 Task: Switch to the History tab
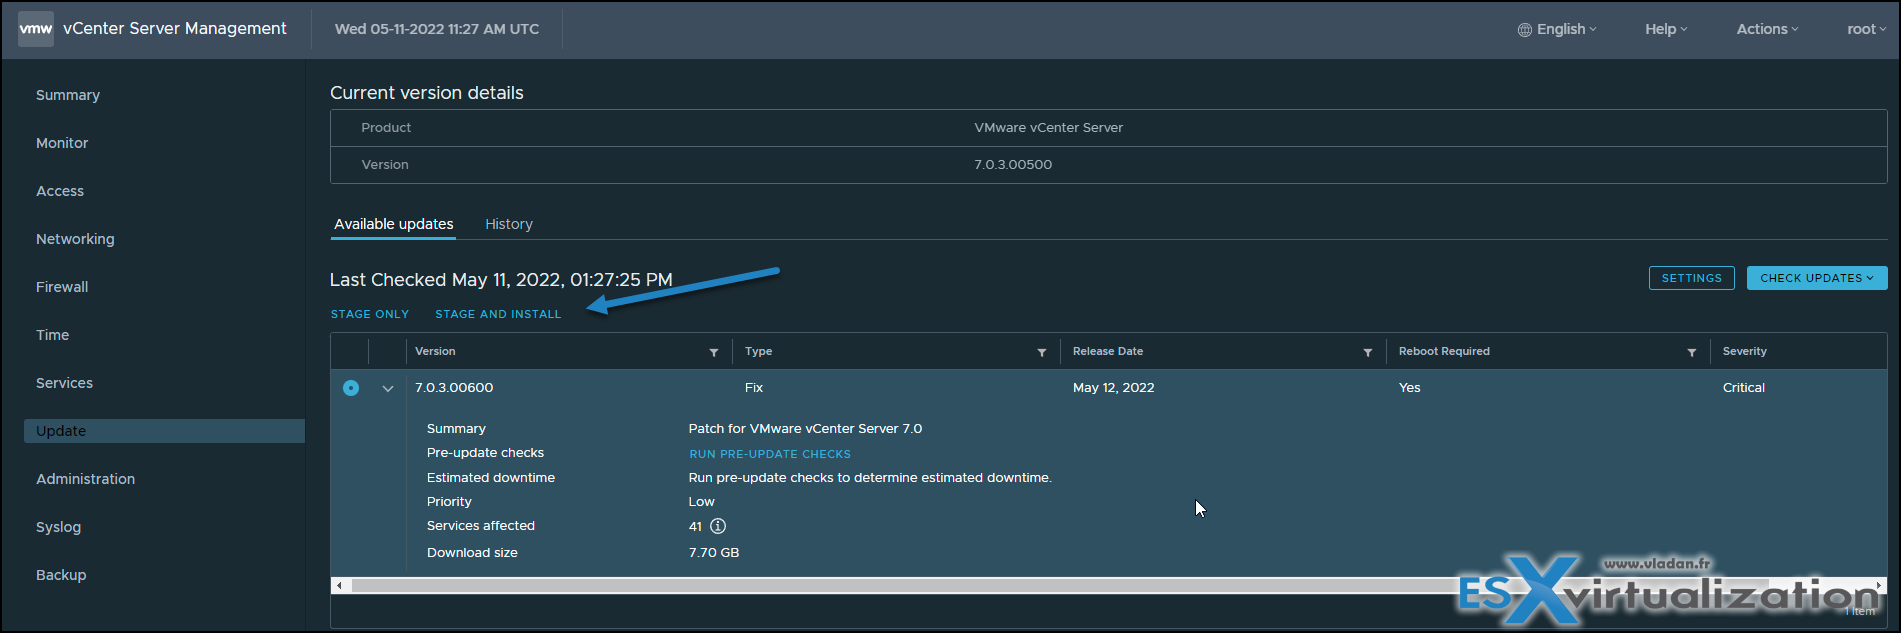[509, 224]
